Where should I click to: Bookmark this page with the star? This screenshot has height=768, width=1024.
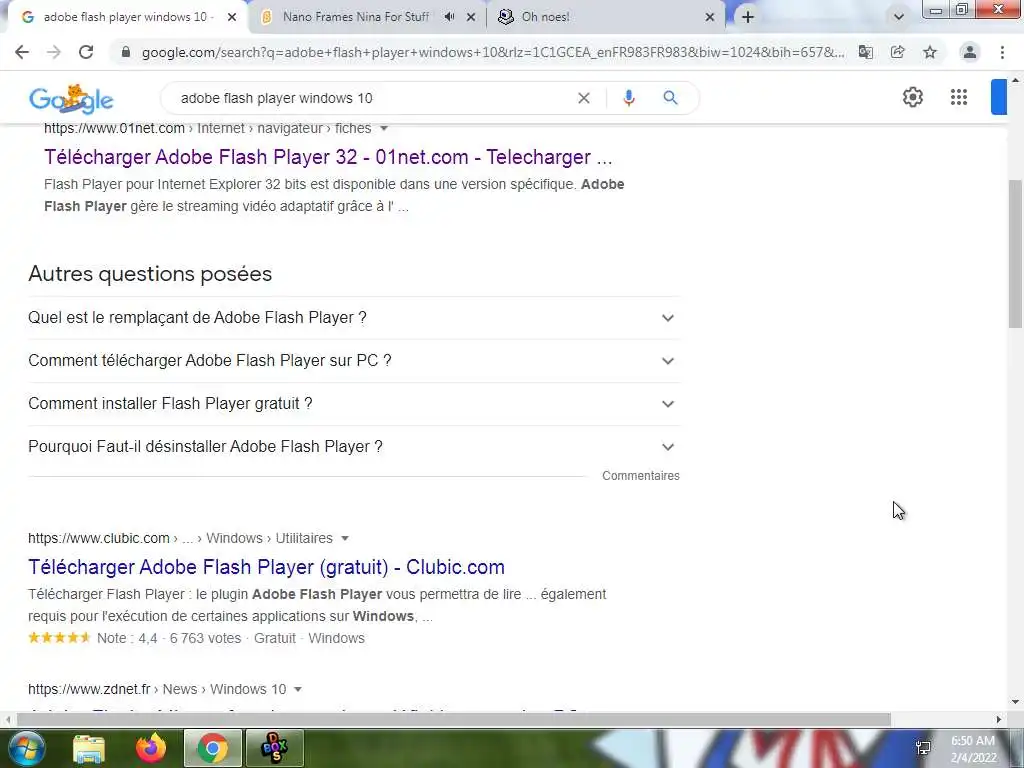[930, 52]
